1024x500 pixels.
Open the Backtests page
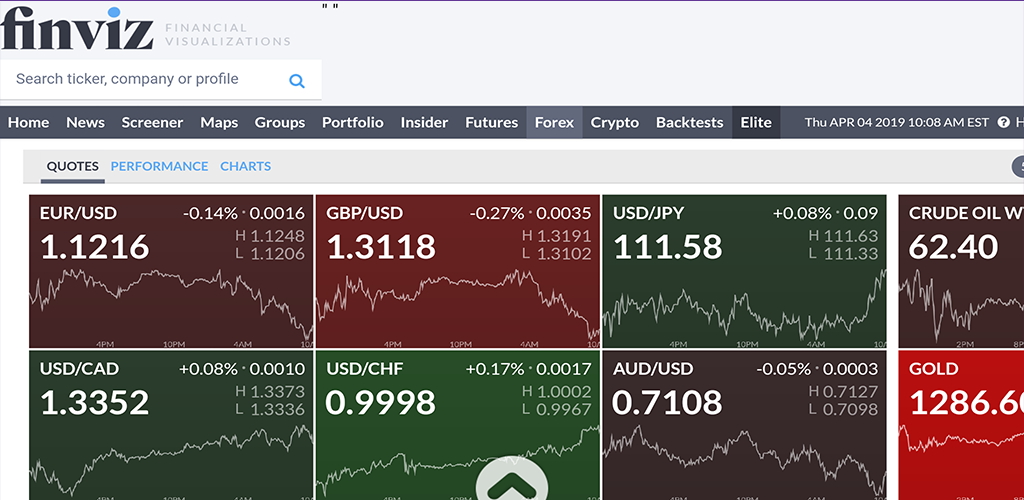coord(690,123)
